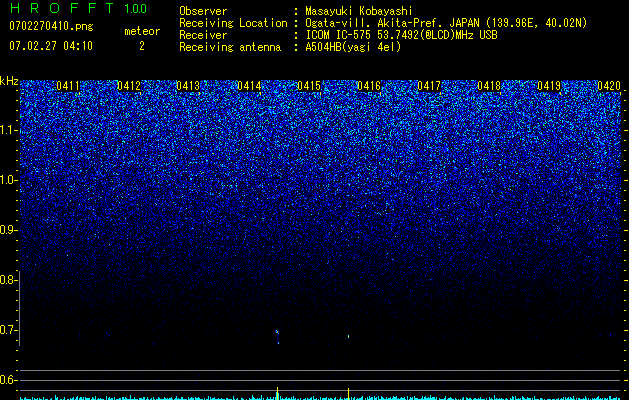
Task: Click the 0.9 kHz axis label
Action: coord(7,230)
